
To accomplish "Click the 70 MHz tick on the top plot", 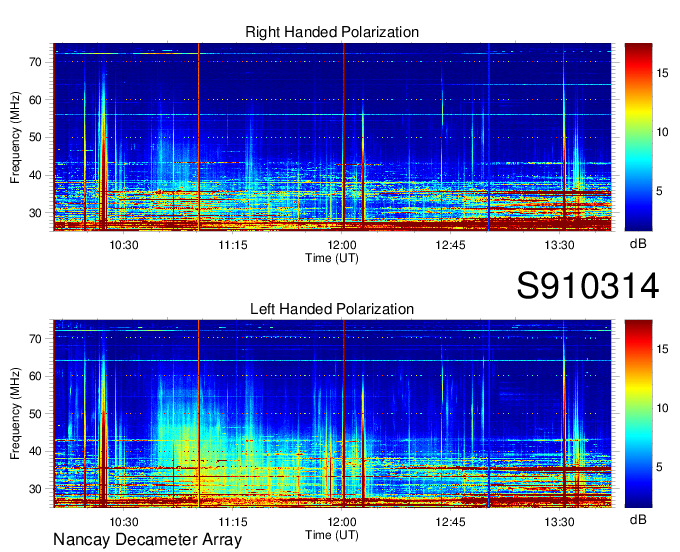I will [x=36, y=62].
